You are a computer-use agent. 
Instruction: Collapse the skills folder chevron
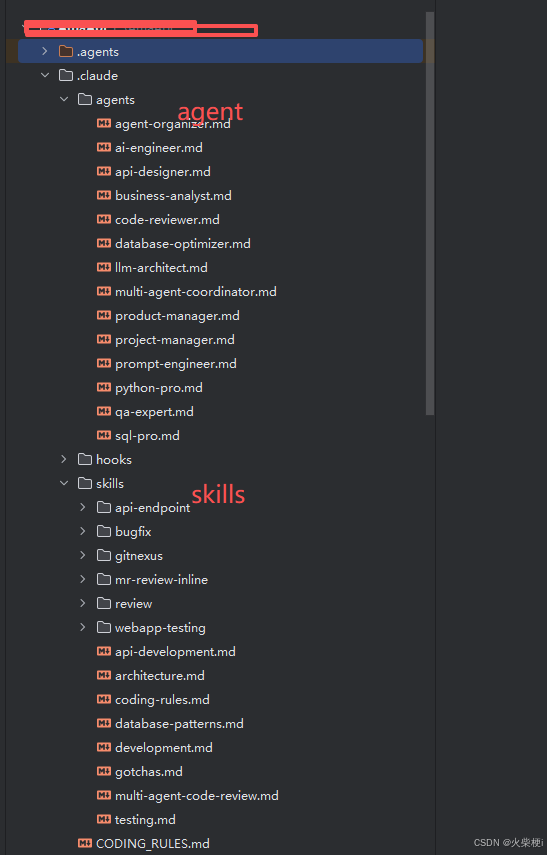click(64, 483)
